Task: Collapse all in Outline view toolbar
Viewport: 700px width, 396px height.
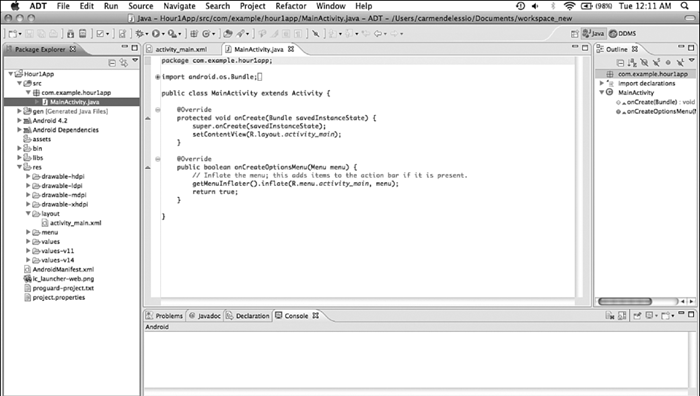Action: [x=620, y=63]
